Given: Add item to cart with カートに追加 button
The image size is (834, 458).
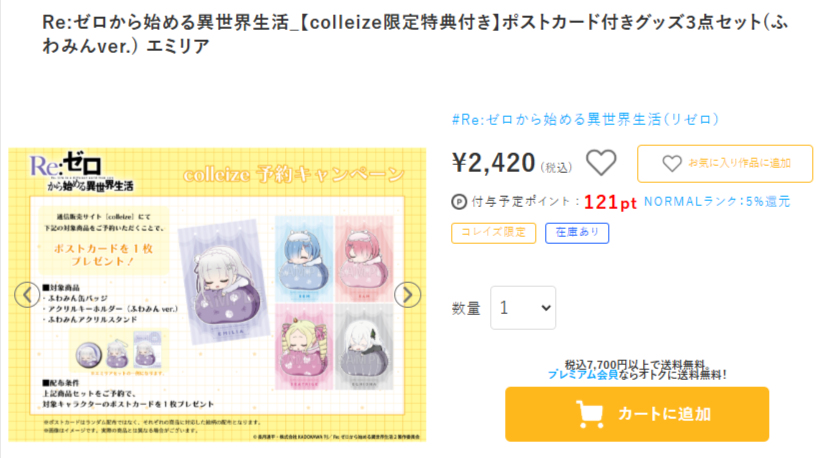Looking at the screenshot, I should (637, 414).
